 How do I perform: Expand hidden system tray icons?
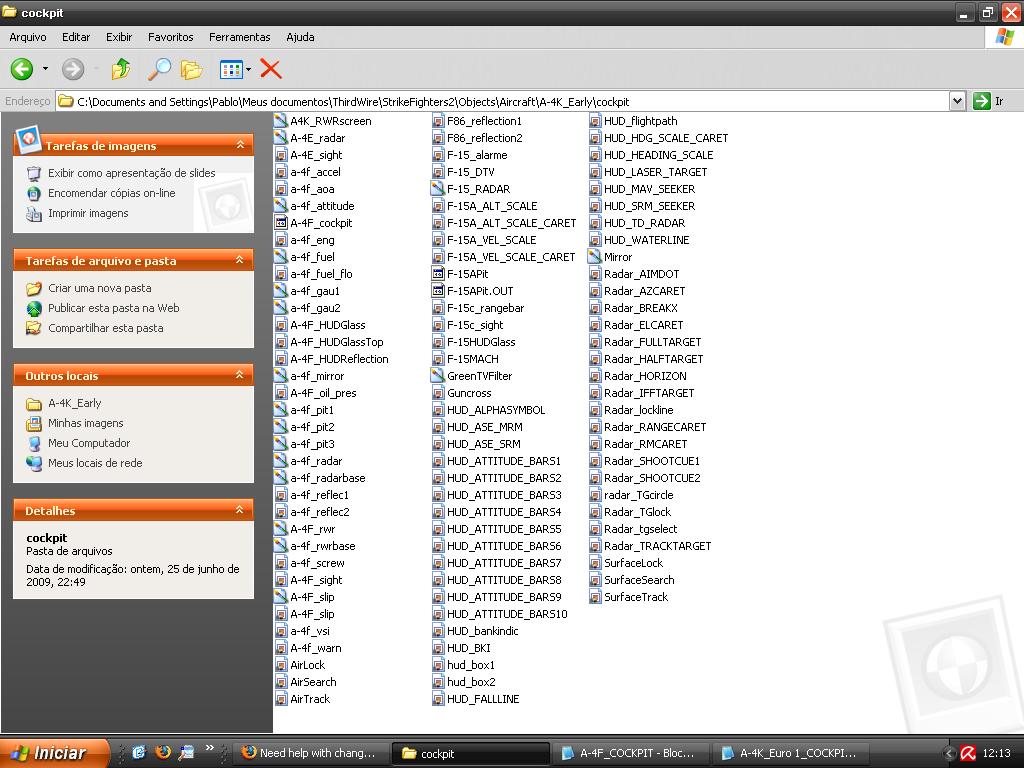click(950, 753)
